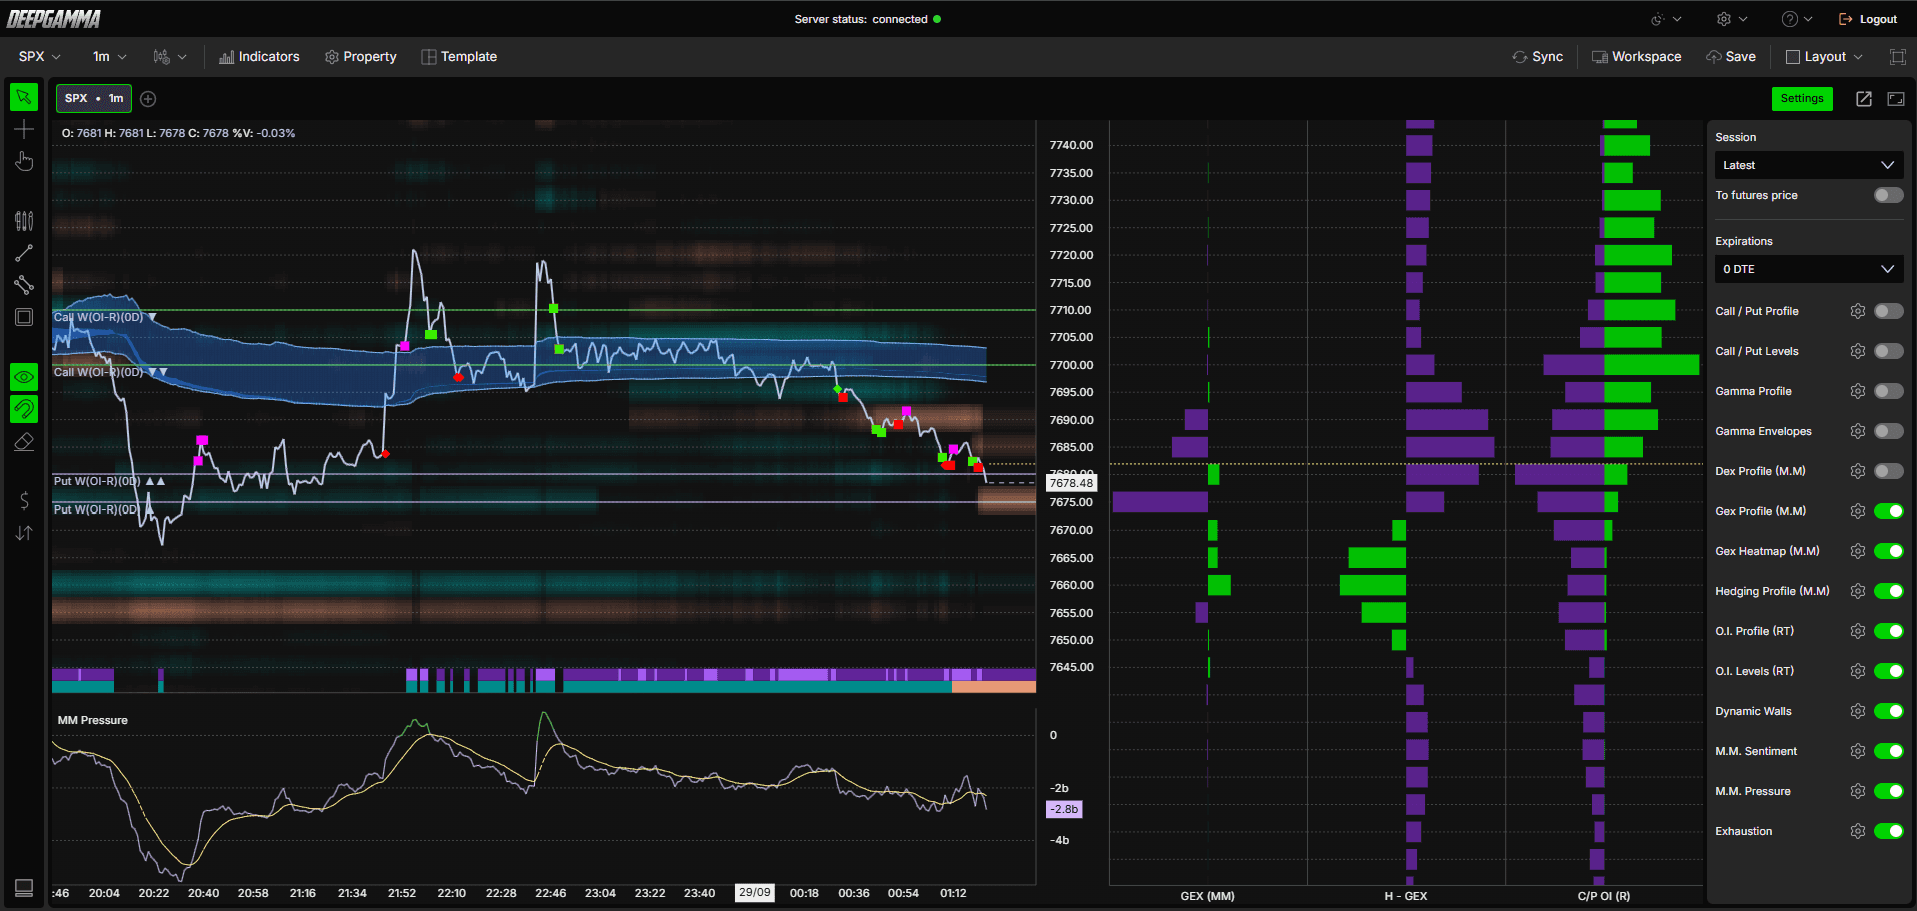Open settings gear for Dex Profile (M.M)
Screen dimensions: 1917x911
point(1858,471)
